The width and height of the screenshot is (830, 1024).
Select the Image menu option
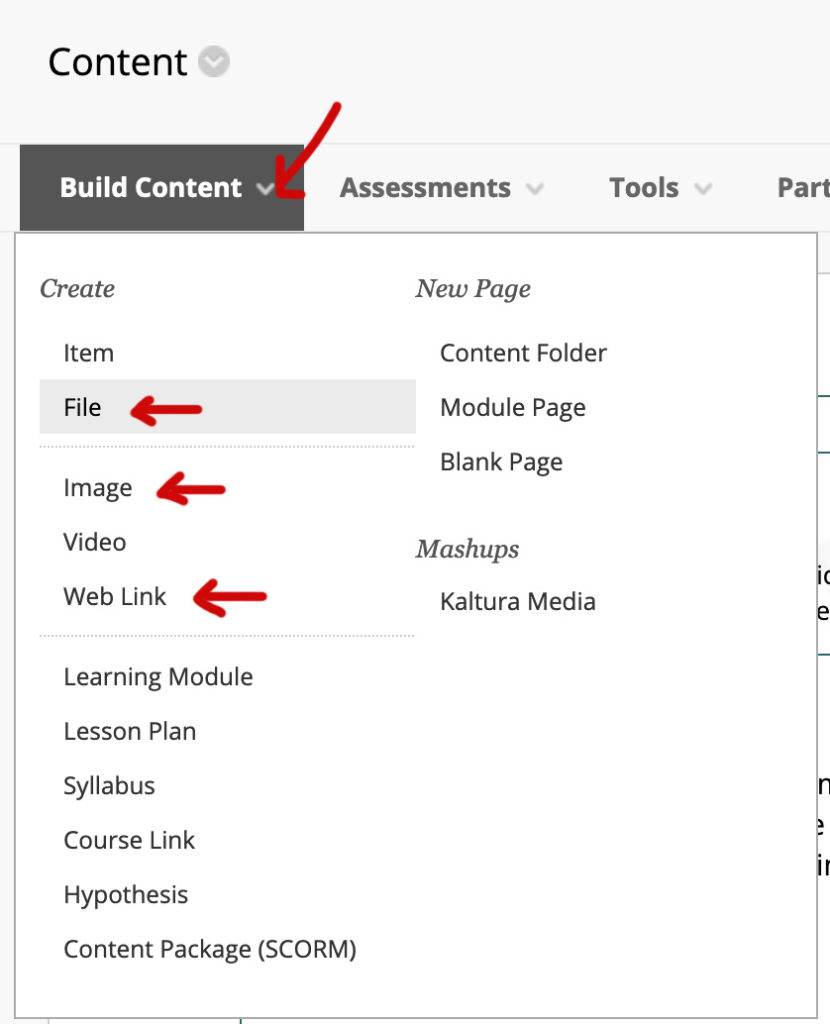pyautogui.click(x=98, y=488)
